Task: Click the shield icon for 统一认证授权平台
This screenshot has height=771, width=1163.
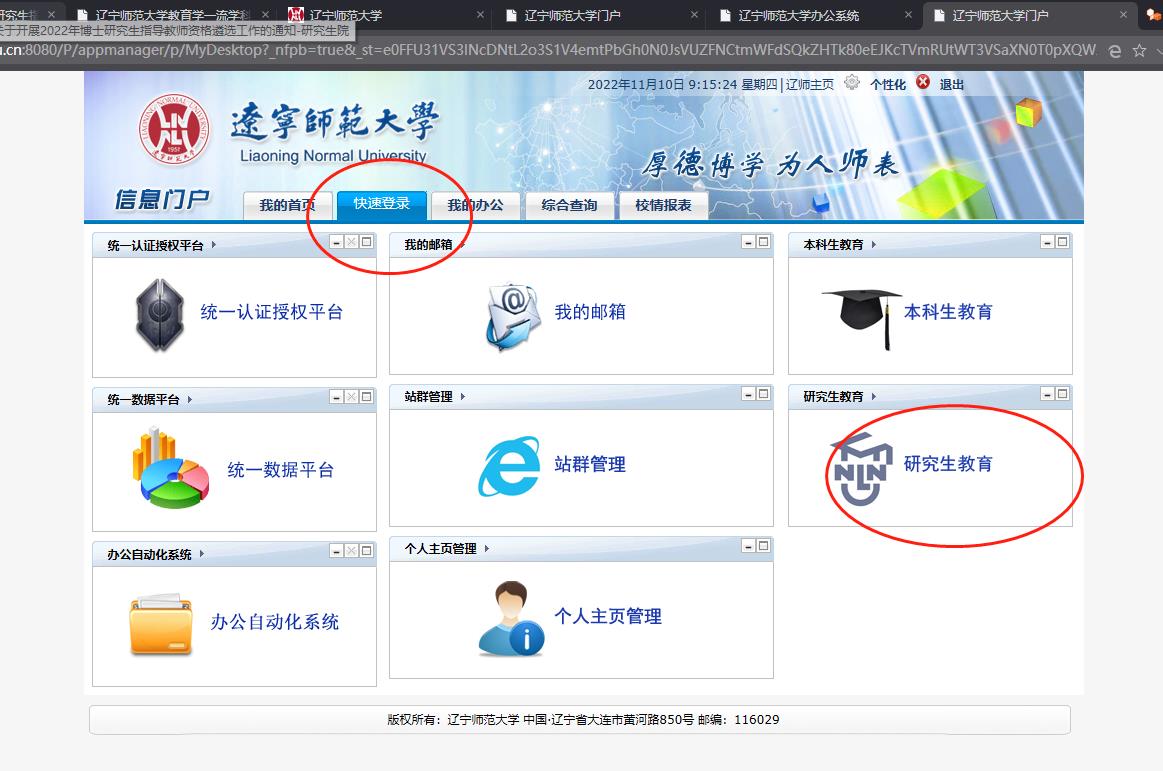Action: (159, 314)
